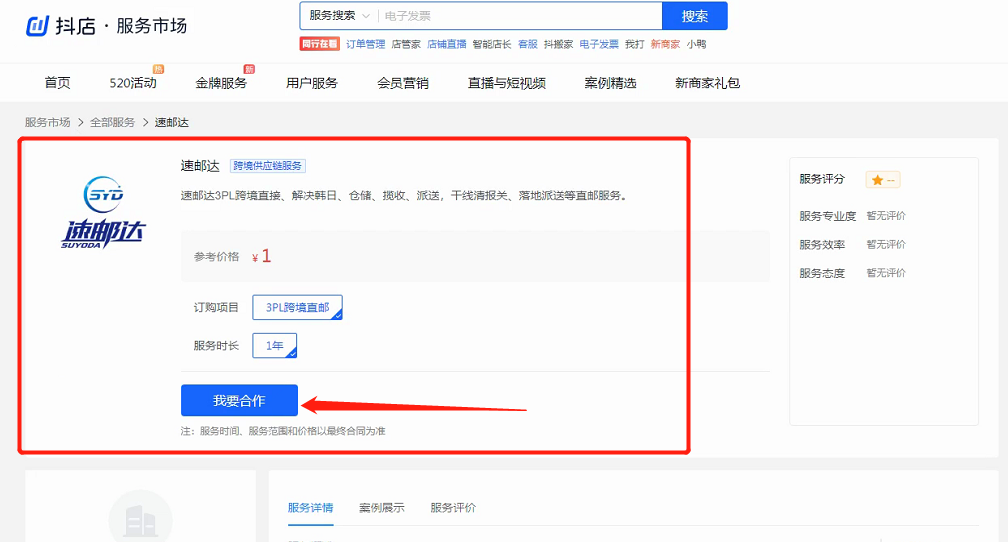Open the 订单管理 quick link

pyautogui.click(x=365, y=44)
